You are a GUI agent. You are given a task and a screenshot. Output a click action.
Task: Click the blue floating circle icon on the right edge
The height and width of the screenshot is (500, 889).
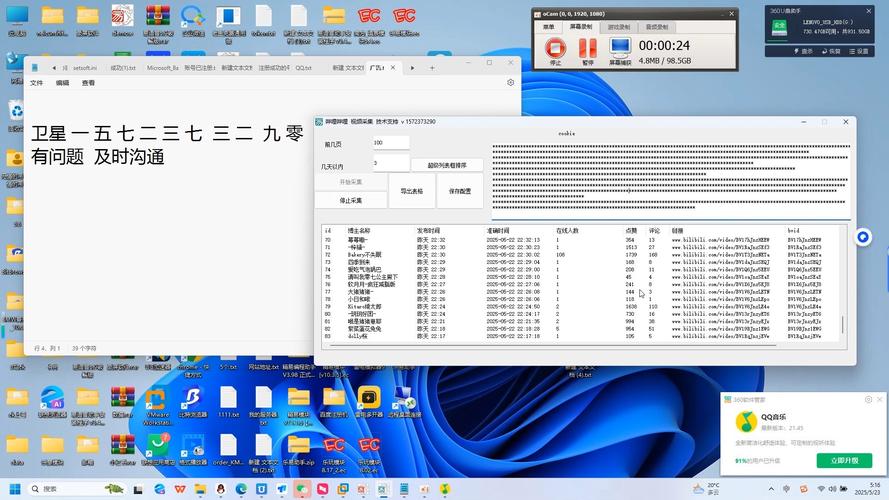click(x=863, y=237)
